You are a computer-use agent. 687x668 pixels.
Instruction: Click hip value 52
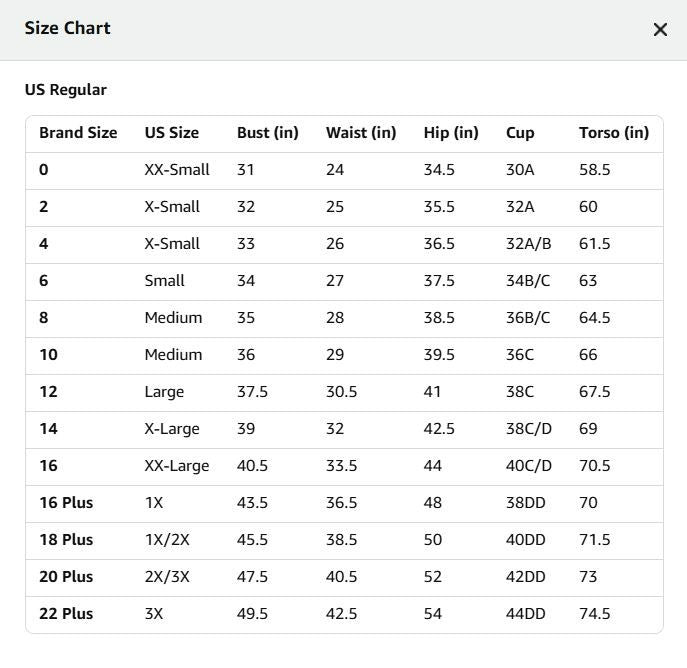click(x=432, y=577)
